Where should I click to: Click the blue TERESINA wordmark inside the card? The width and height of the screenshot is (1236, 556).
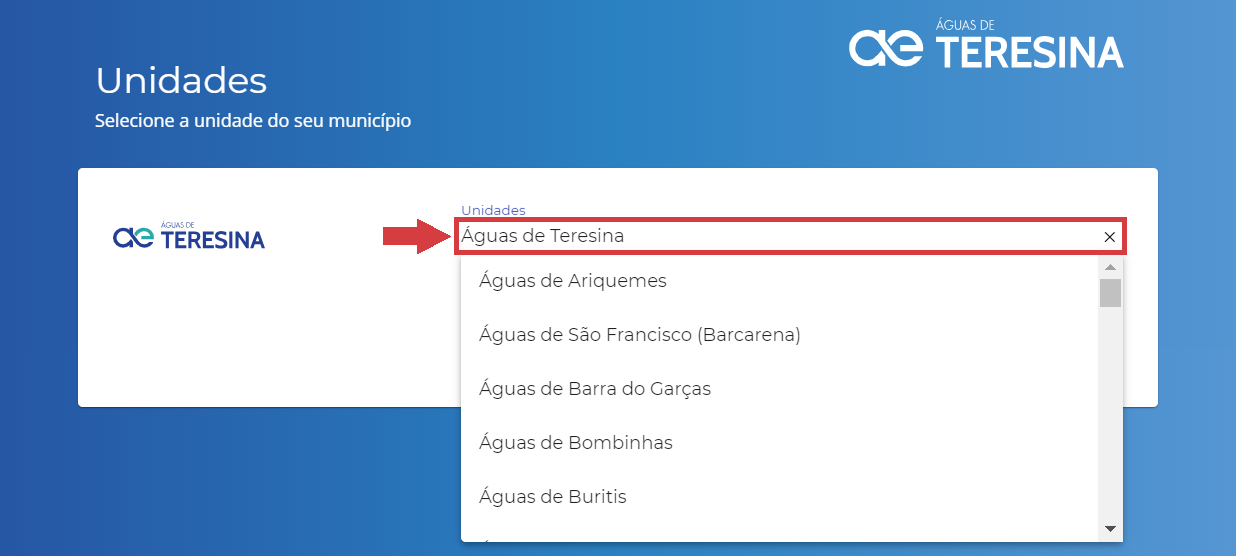point(212,240)
